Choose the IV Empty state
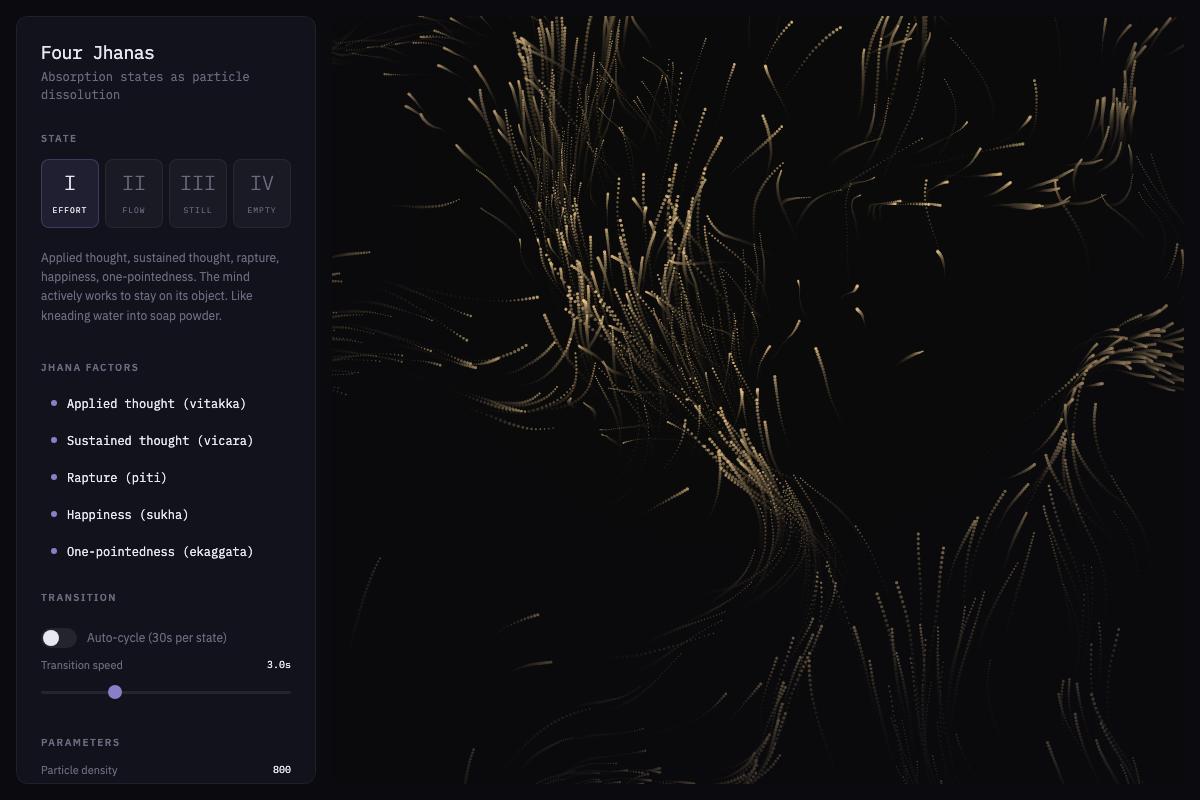 [262, 193]
